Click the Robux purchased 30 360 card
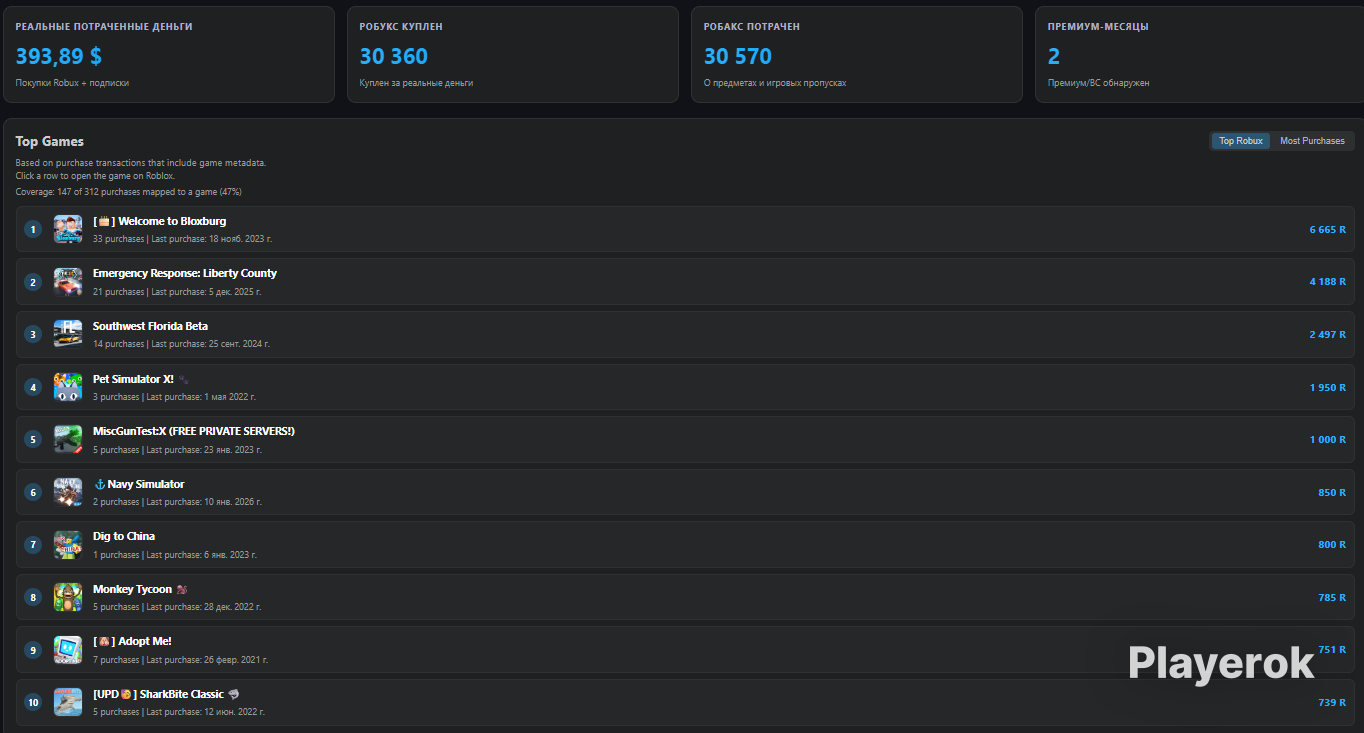Screen dimensions: 1364x733 click(513, 55)
